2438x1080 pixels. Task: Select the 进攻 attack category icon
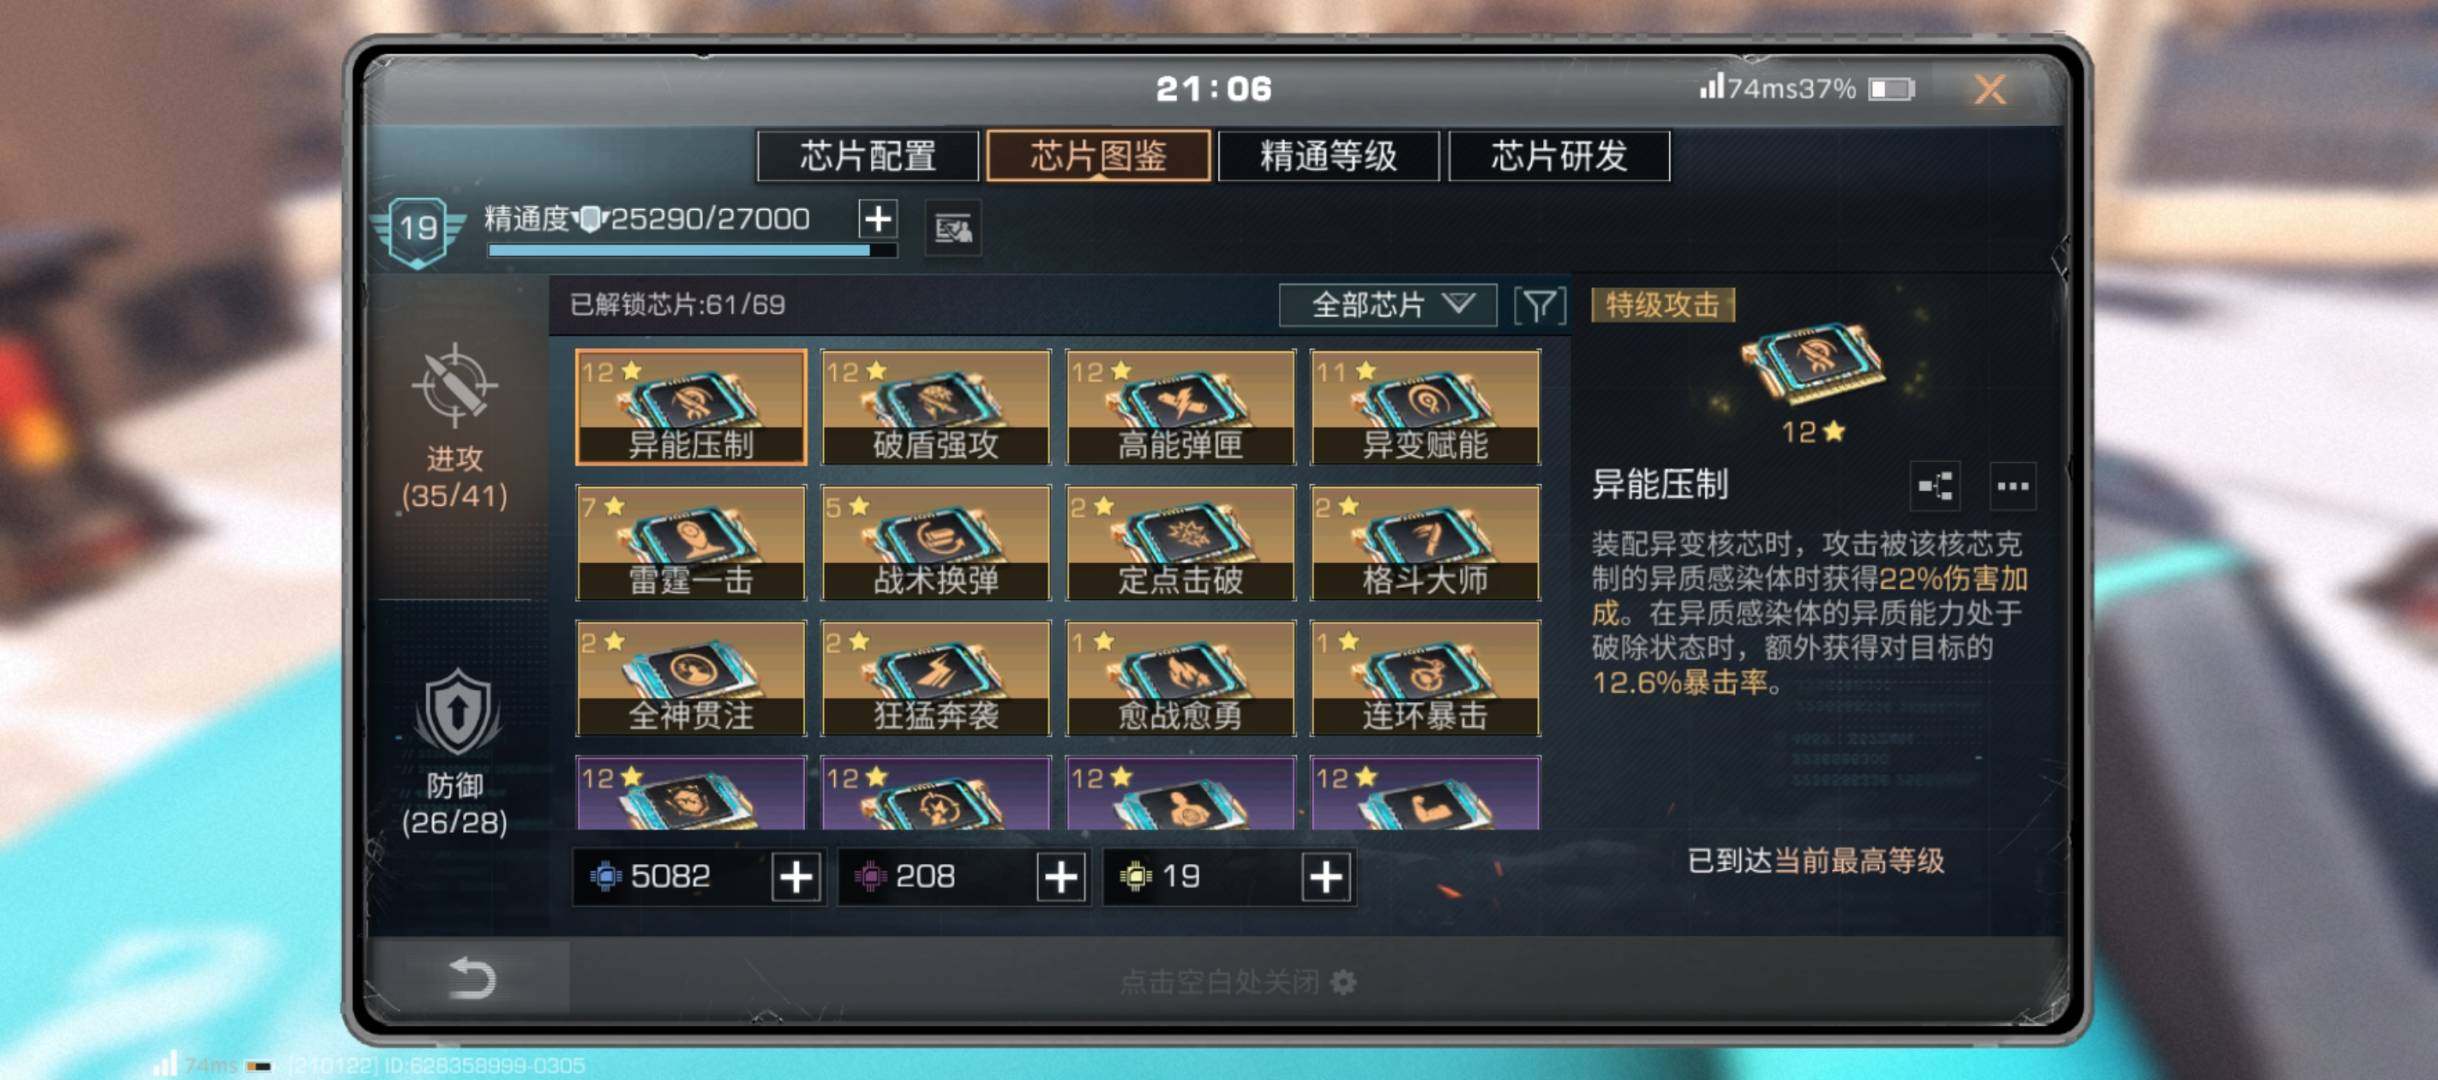click(454, 384)
